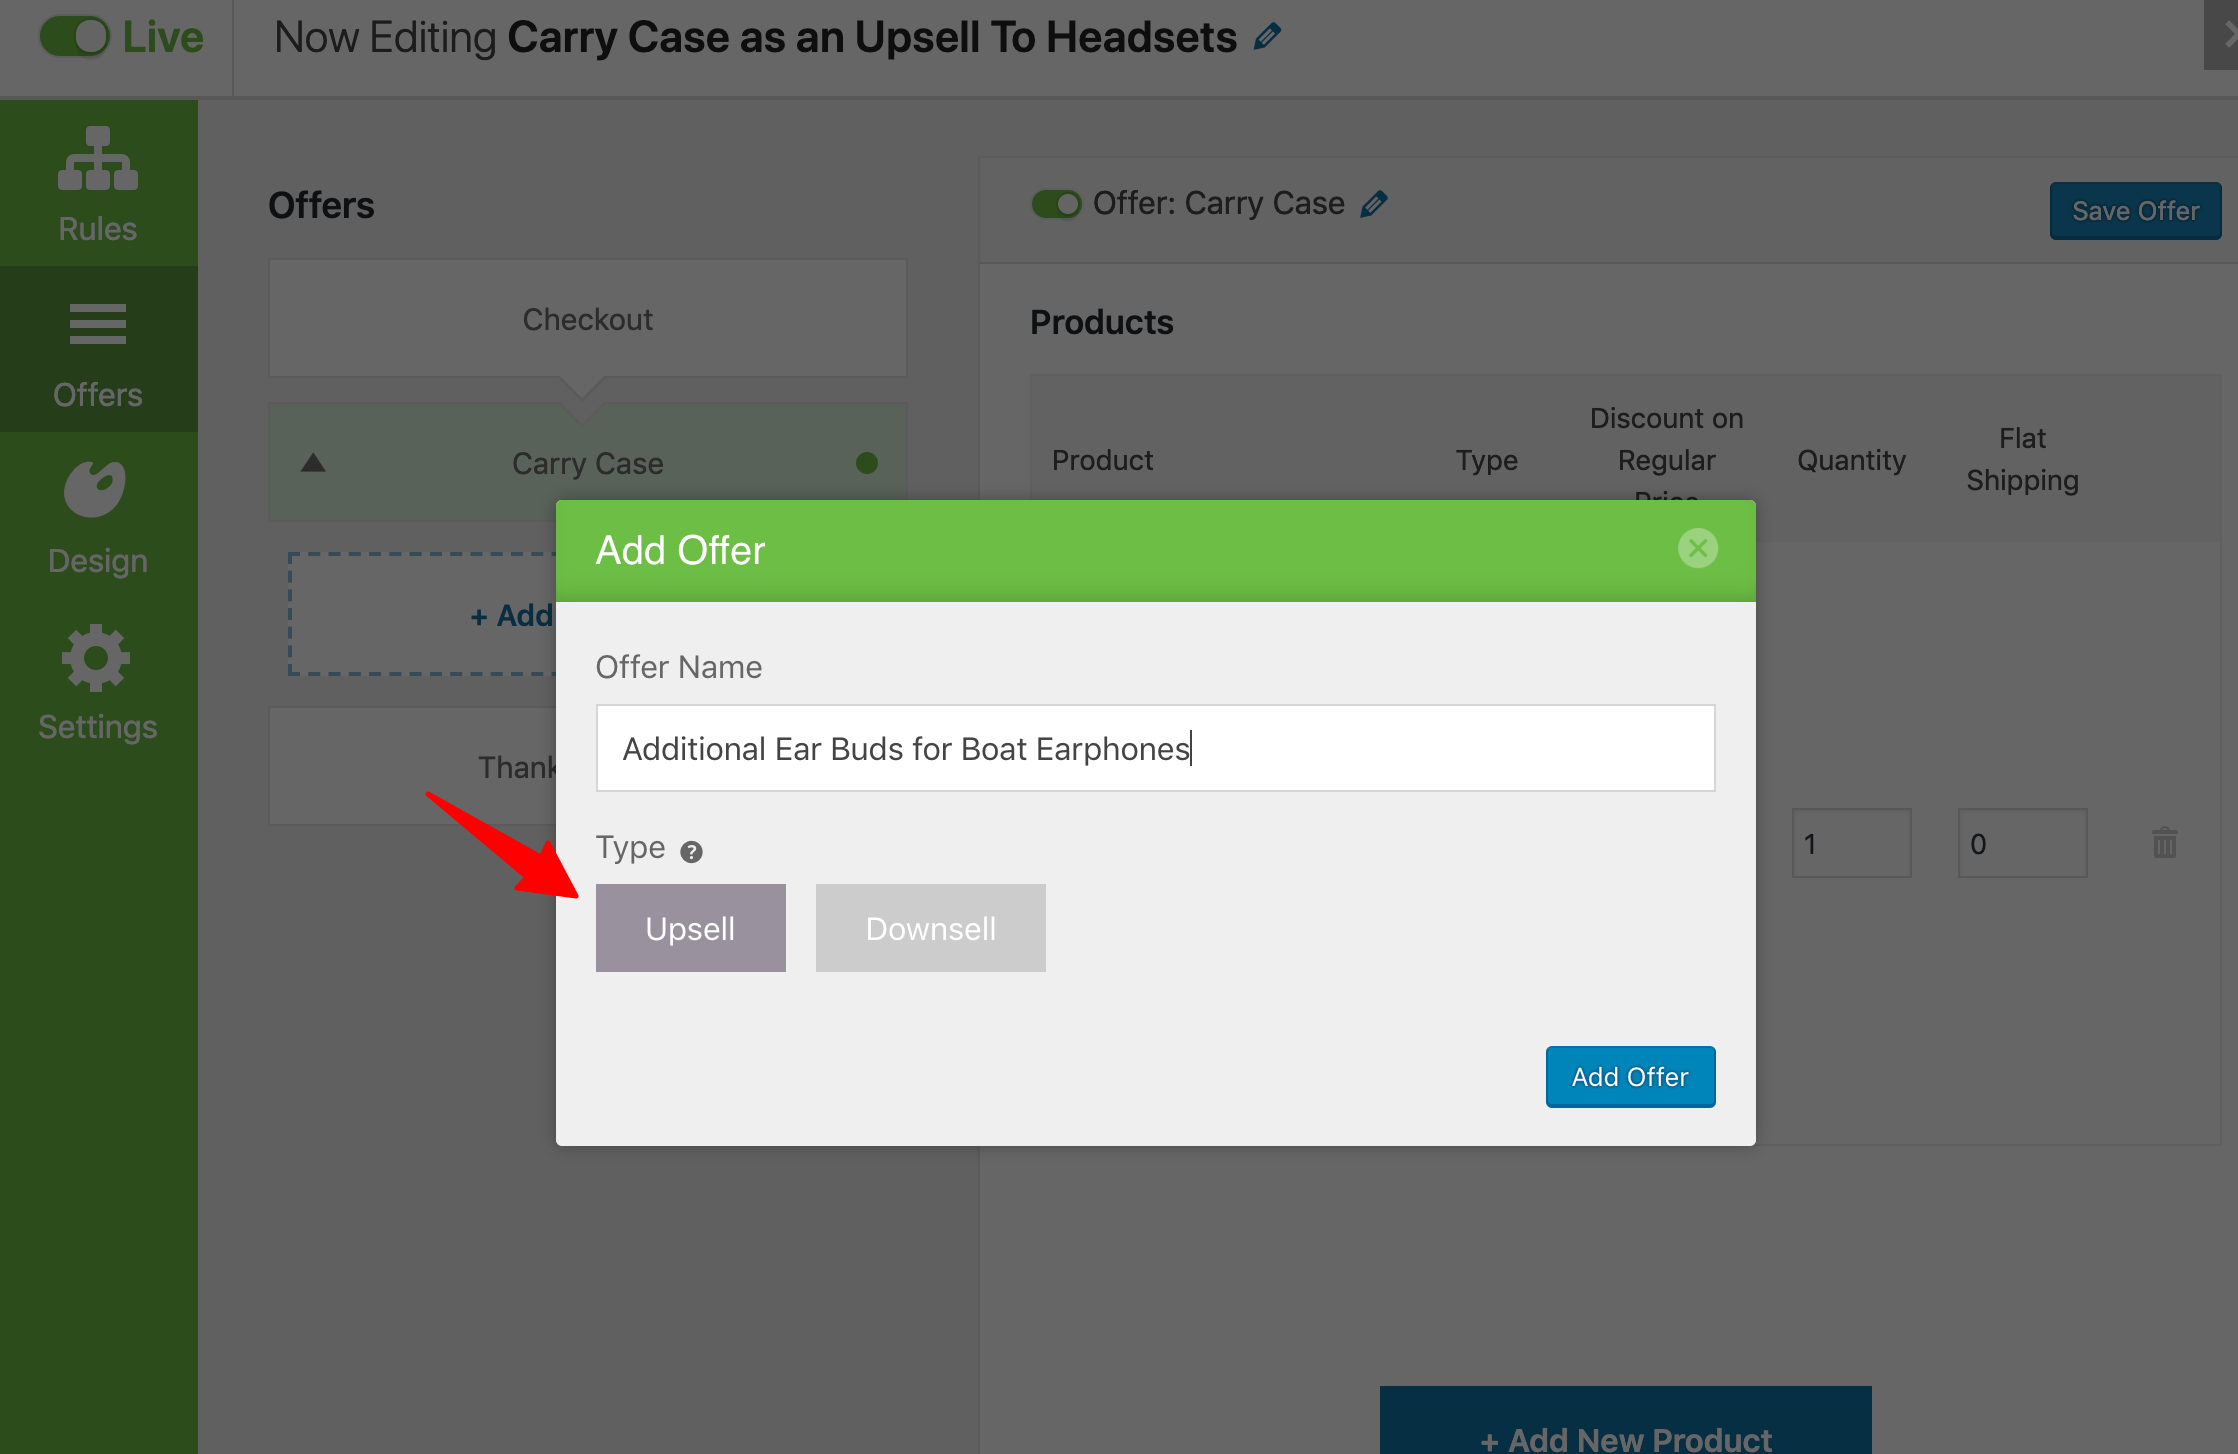Open the Rules section hierarchy icon
The width and height of the screenshot is (2238, 1454).
[x=98, y=158]
